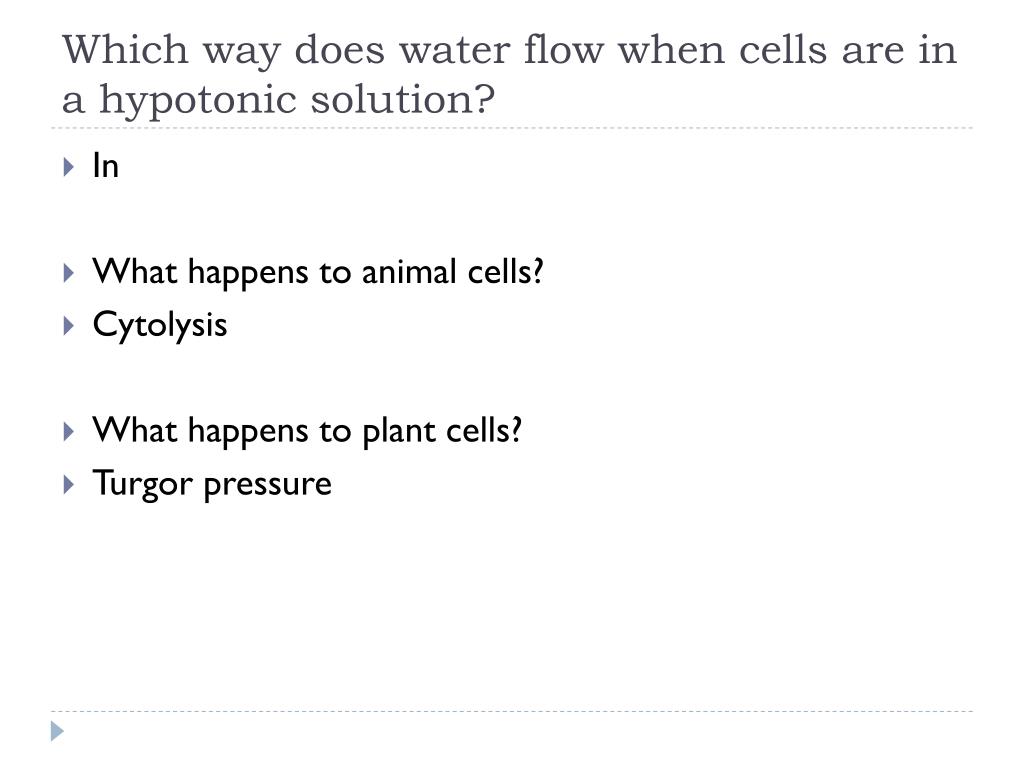Select the "In" answer text
This screenshot has height=768, width=1024.
[106, 166]
